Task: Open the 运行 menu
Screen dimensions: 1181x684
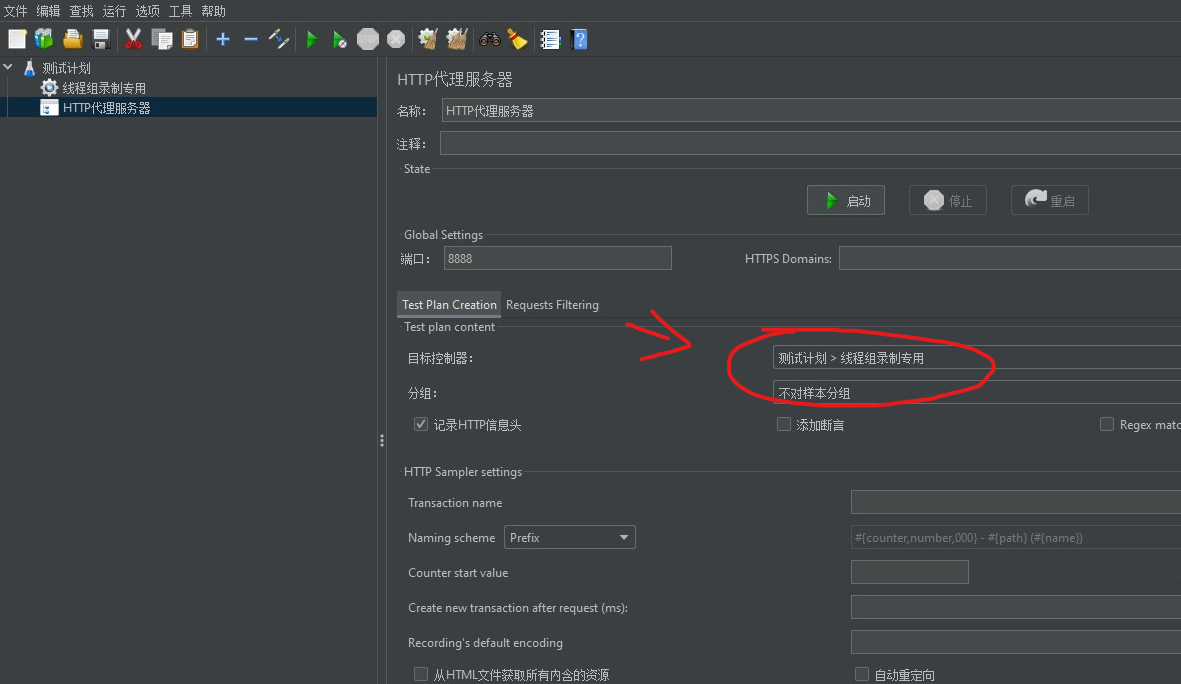Action: pyautogui.click(x=114, y=11)
